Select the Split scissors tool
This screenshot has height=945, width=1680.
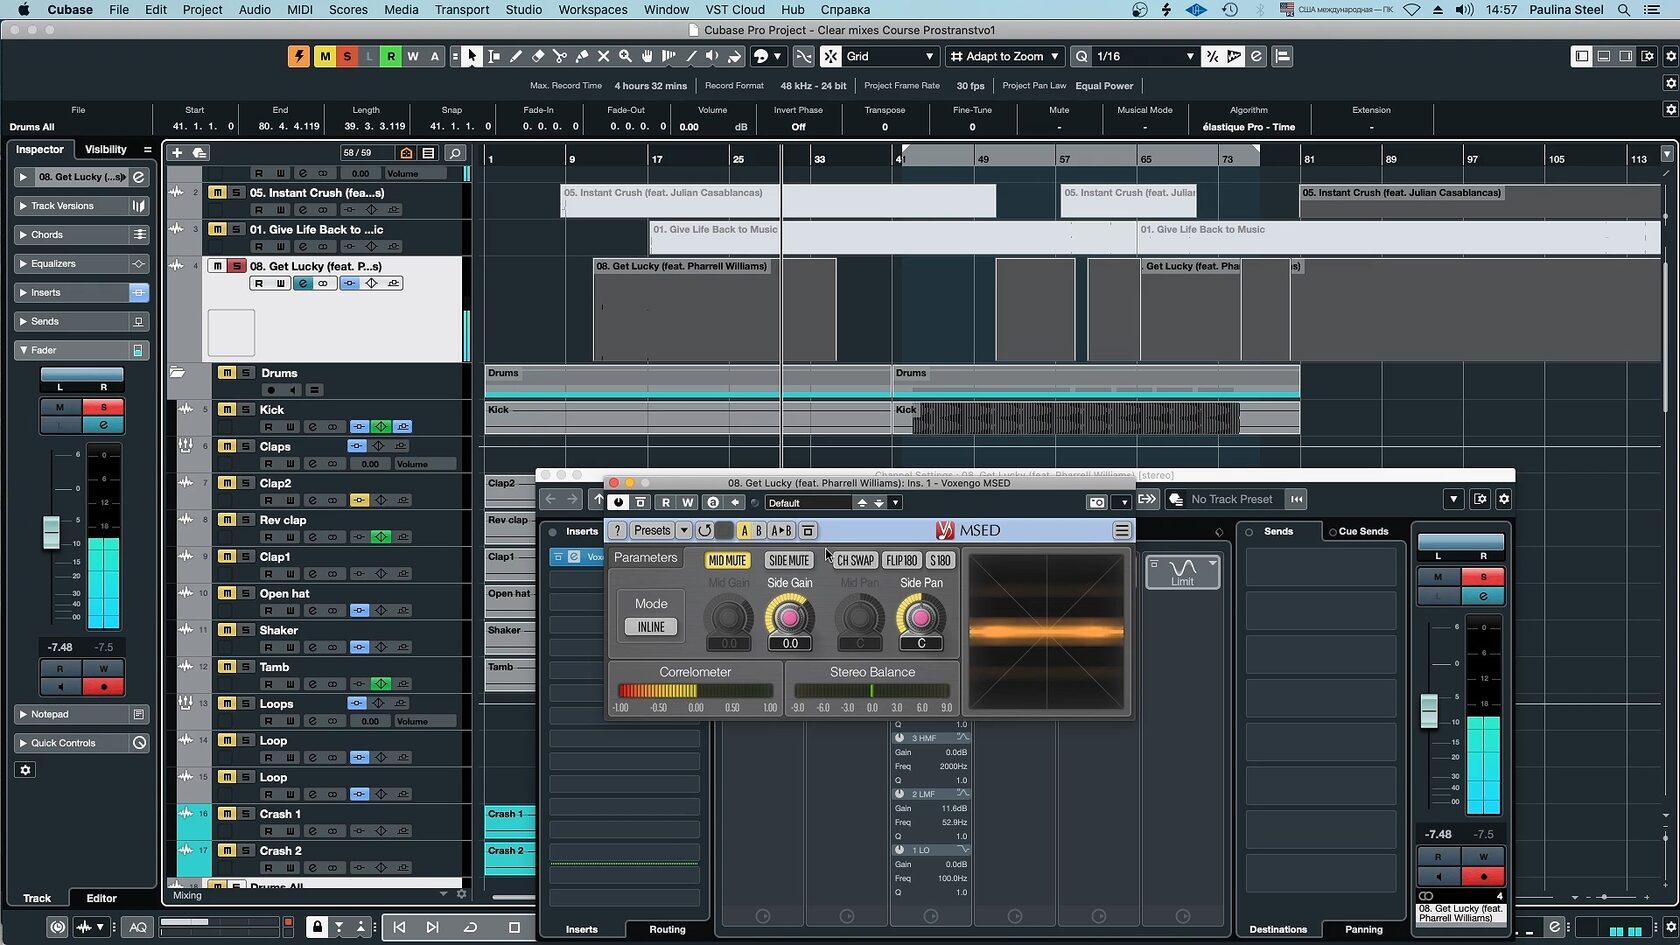point(560,57)
